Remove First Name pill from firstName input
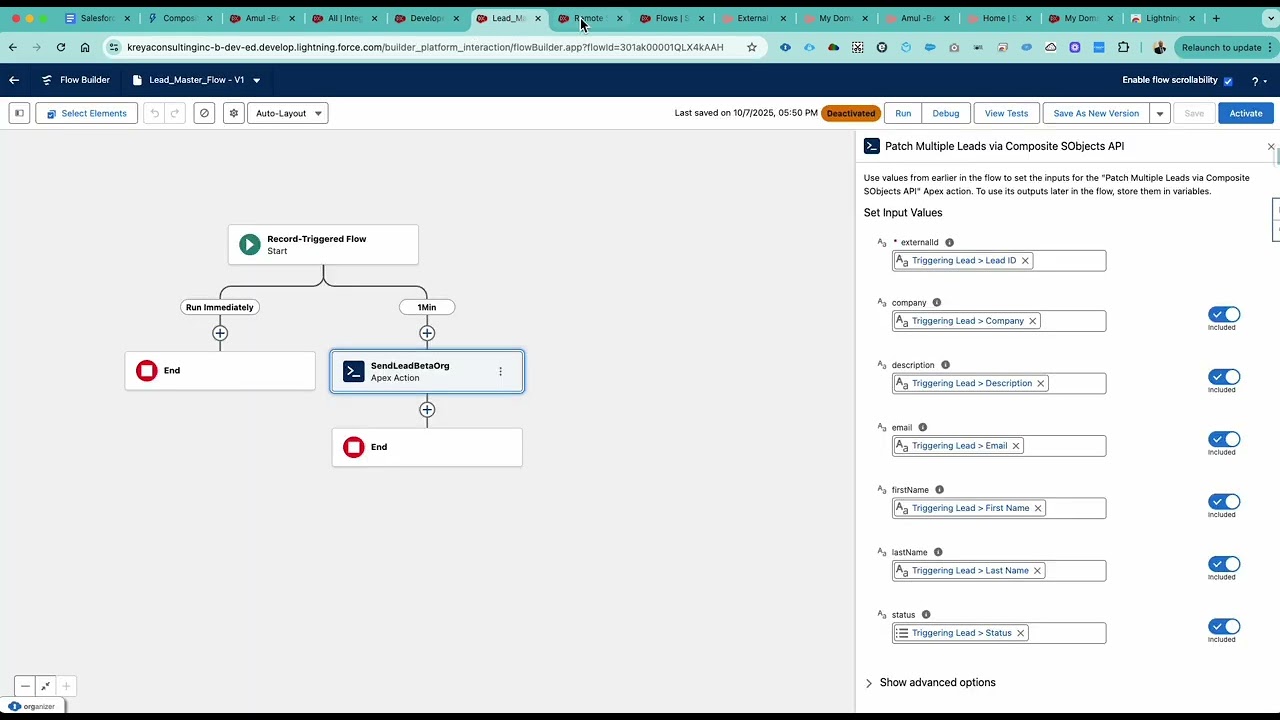1280x720 pixels. tap(1038, 508)
